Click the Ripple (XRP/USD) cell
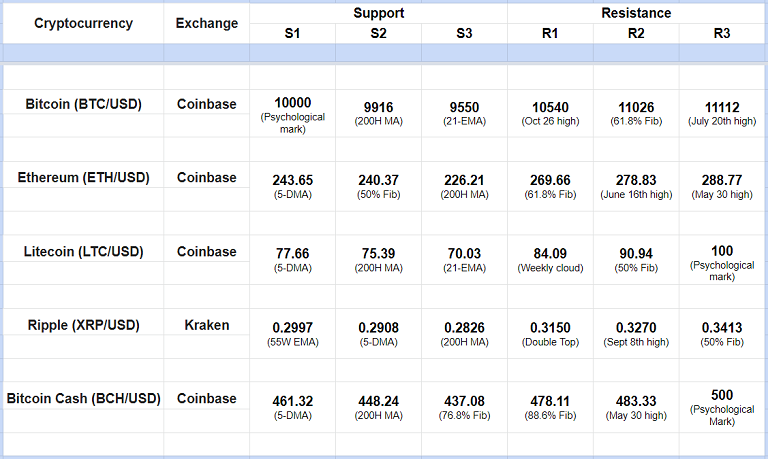This screenshot has width=768, height=459. click(x=83, y=325)
